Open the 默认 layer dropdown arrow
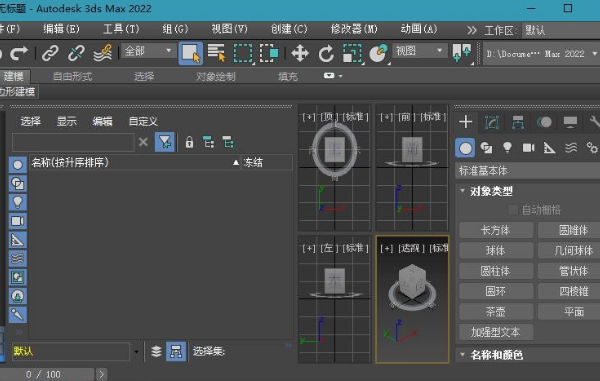Viewport: 600px width, 381px height. (x=136, y=352)
